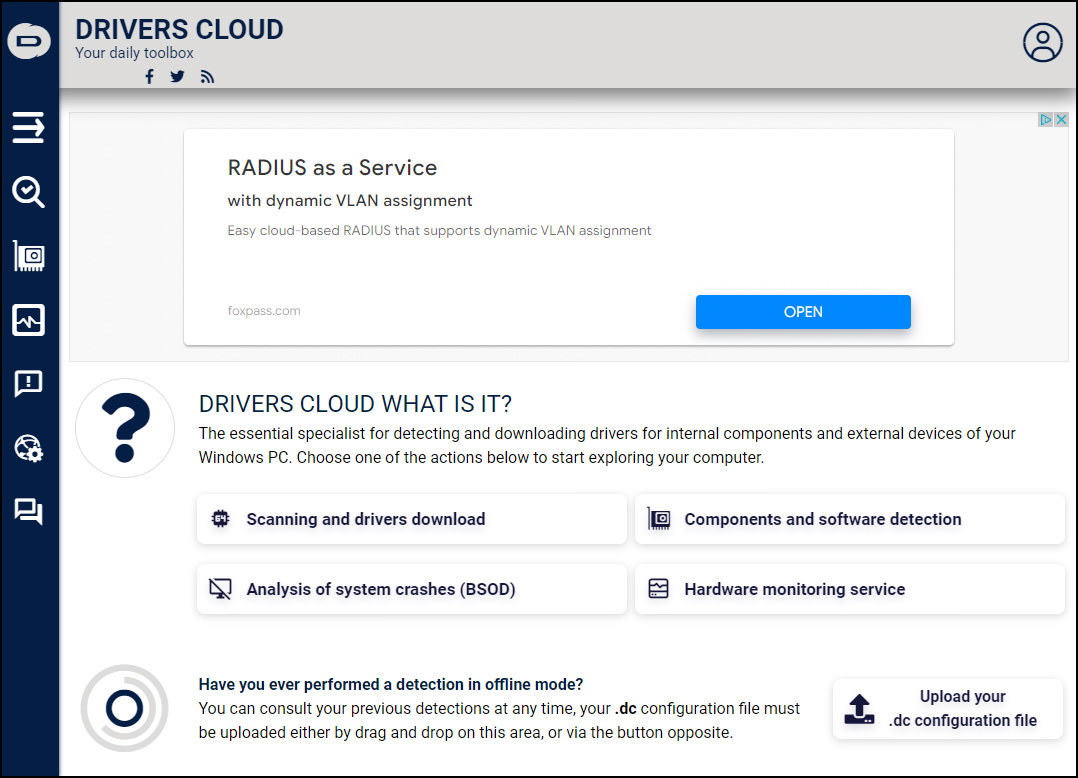Click the RADIUS as a Service ad headline
Screen dimensions: 1078x778
point(332,168)
